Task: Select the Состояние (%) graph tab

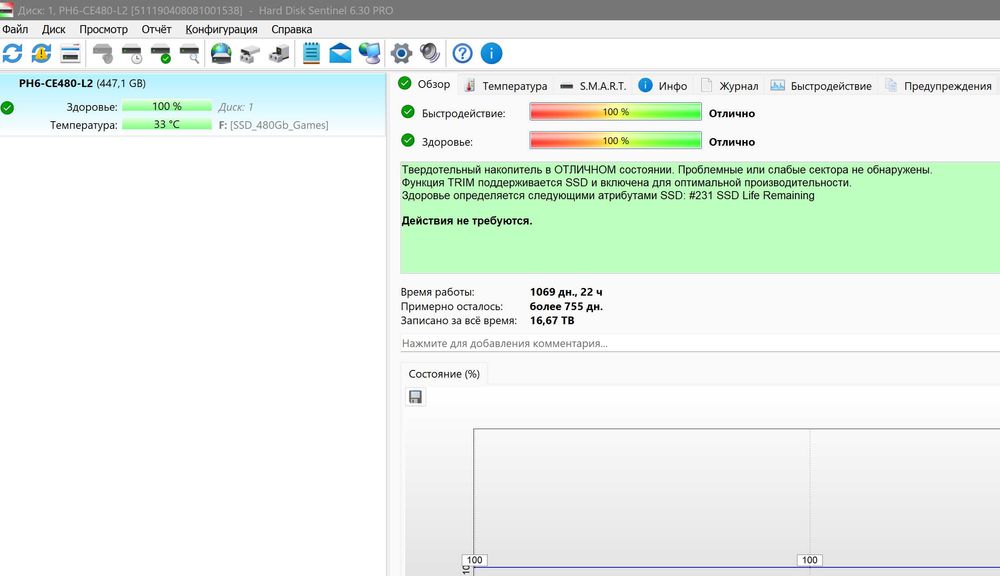Action: pyautogui.click(x=444, y=374)
